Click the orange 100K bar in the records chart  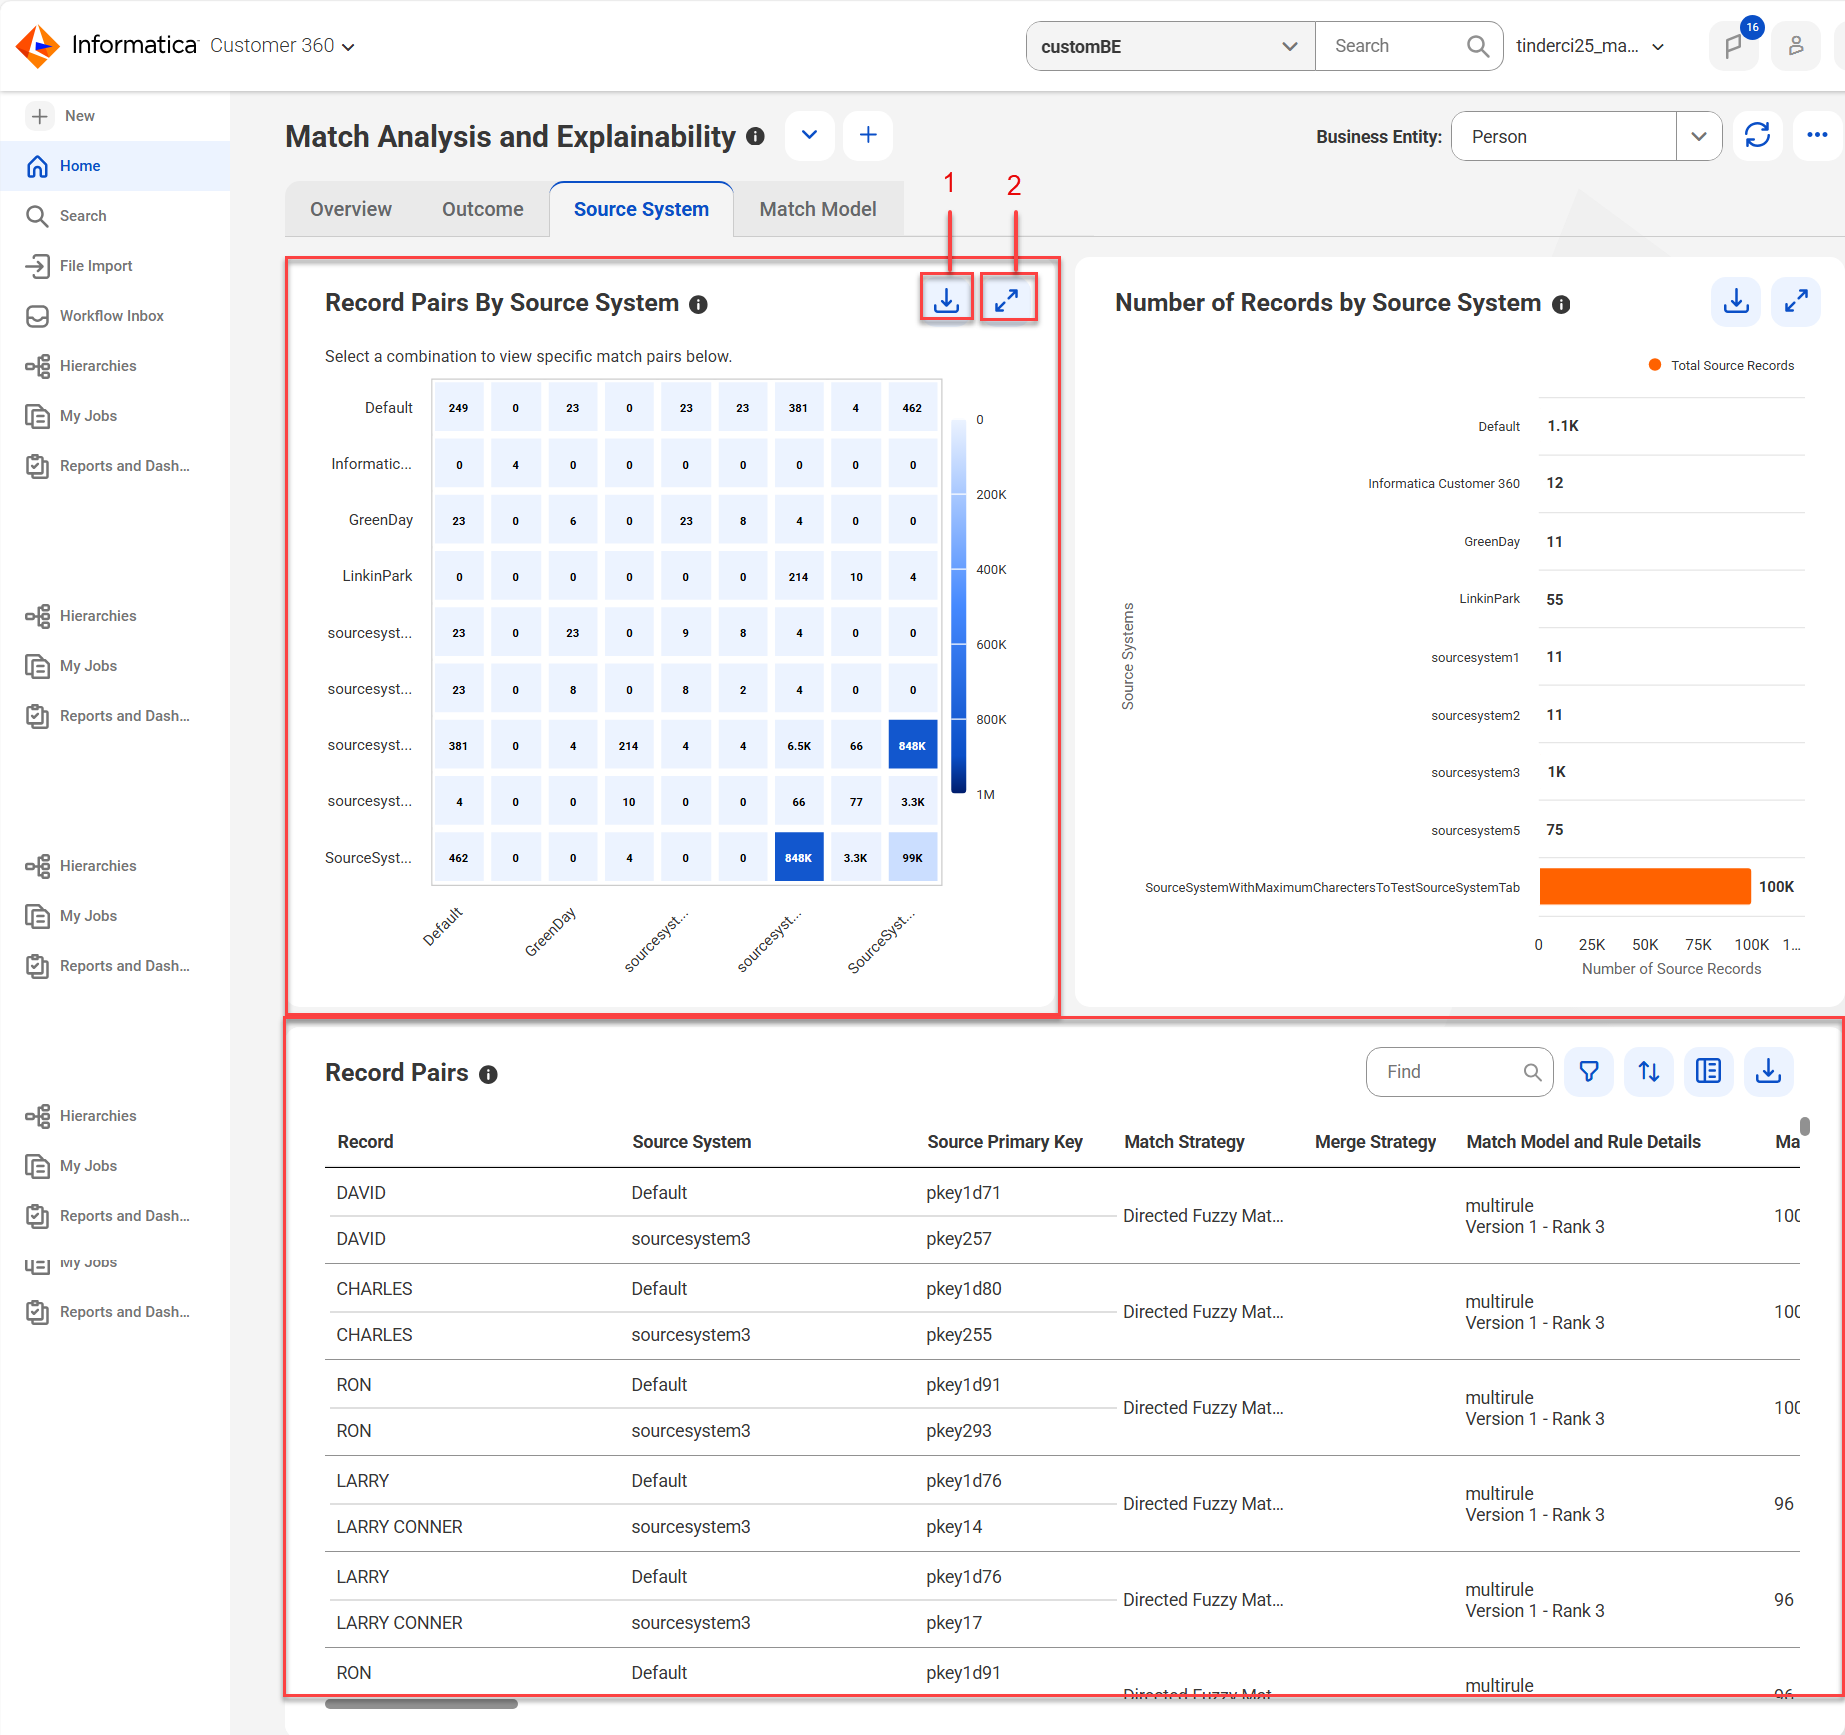click(1645, 886)
